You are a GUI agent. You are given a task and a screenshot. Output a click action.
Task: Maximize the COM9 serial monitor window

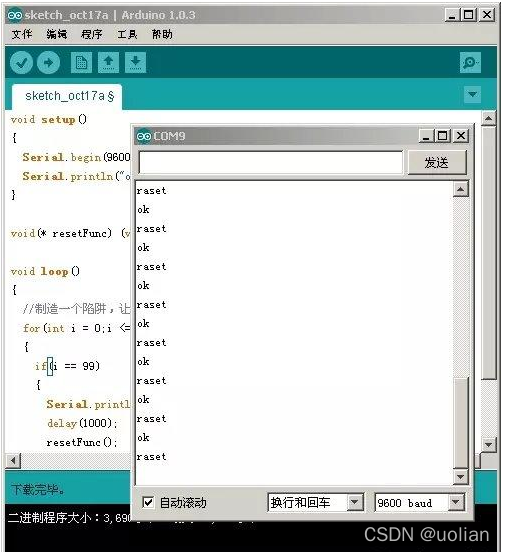click(443, 136)
